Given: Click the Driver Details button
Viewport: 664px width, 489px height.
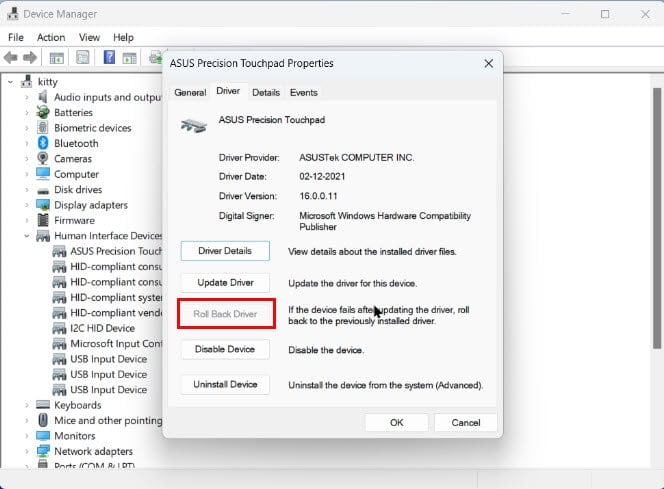Looking at the screenshot, I should point(225,251).
